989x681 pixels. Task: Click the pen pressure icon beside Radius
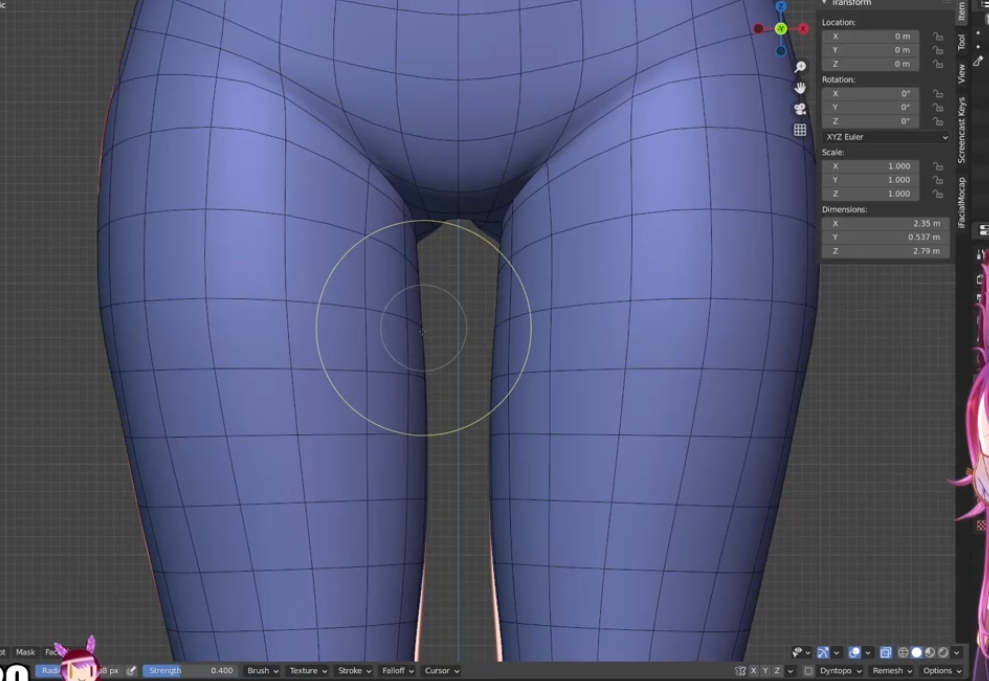(131, 671)
